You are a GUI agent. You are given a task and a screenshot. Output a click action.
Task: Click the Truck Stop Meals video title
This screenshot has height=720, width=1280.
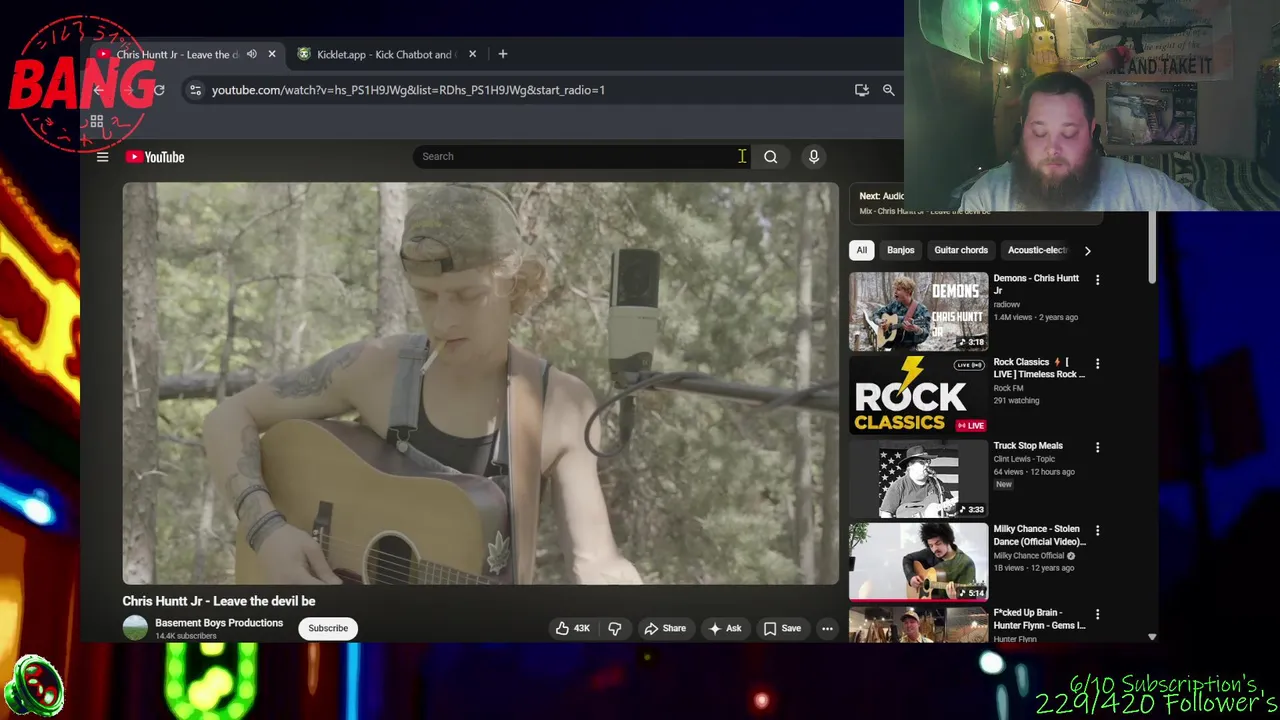coord(1028,446)
